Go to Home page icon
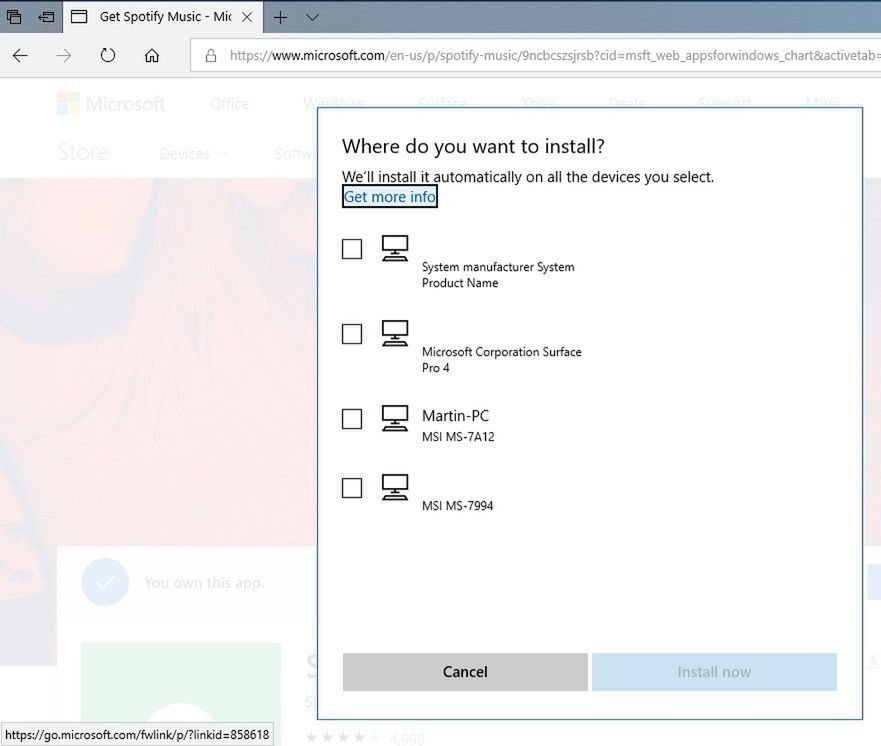The image size is (881, 746). tap(152, 56)
